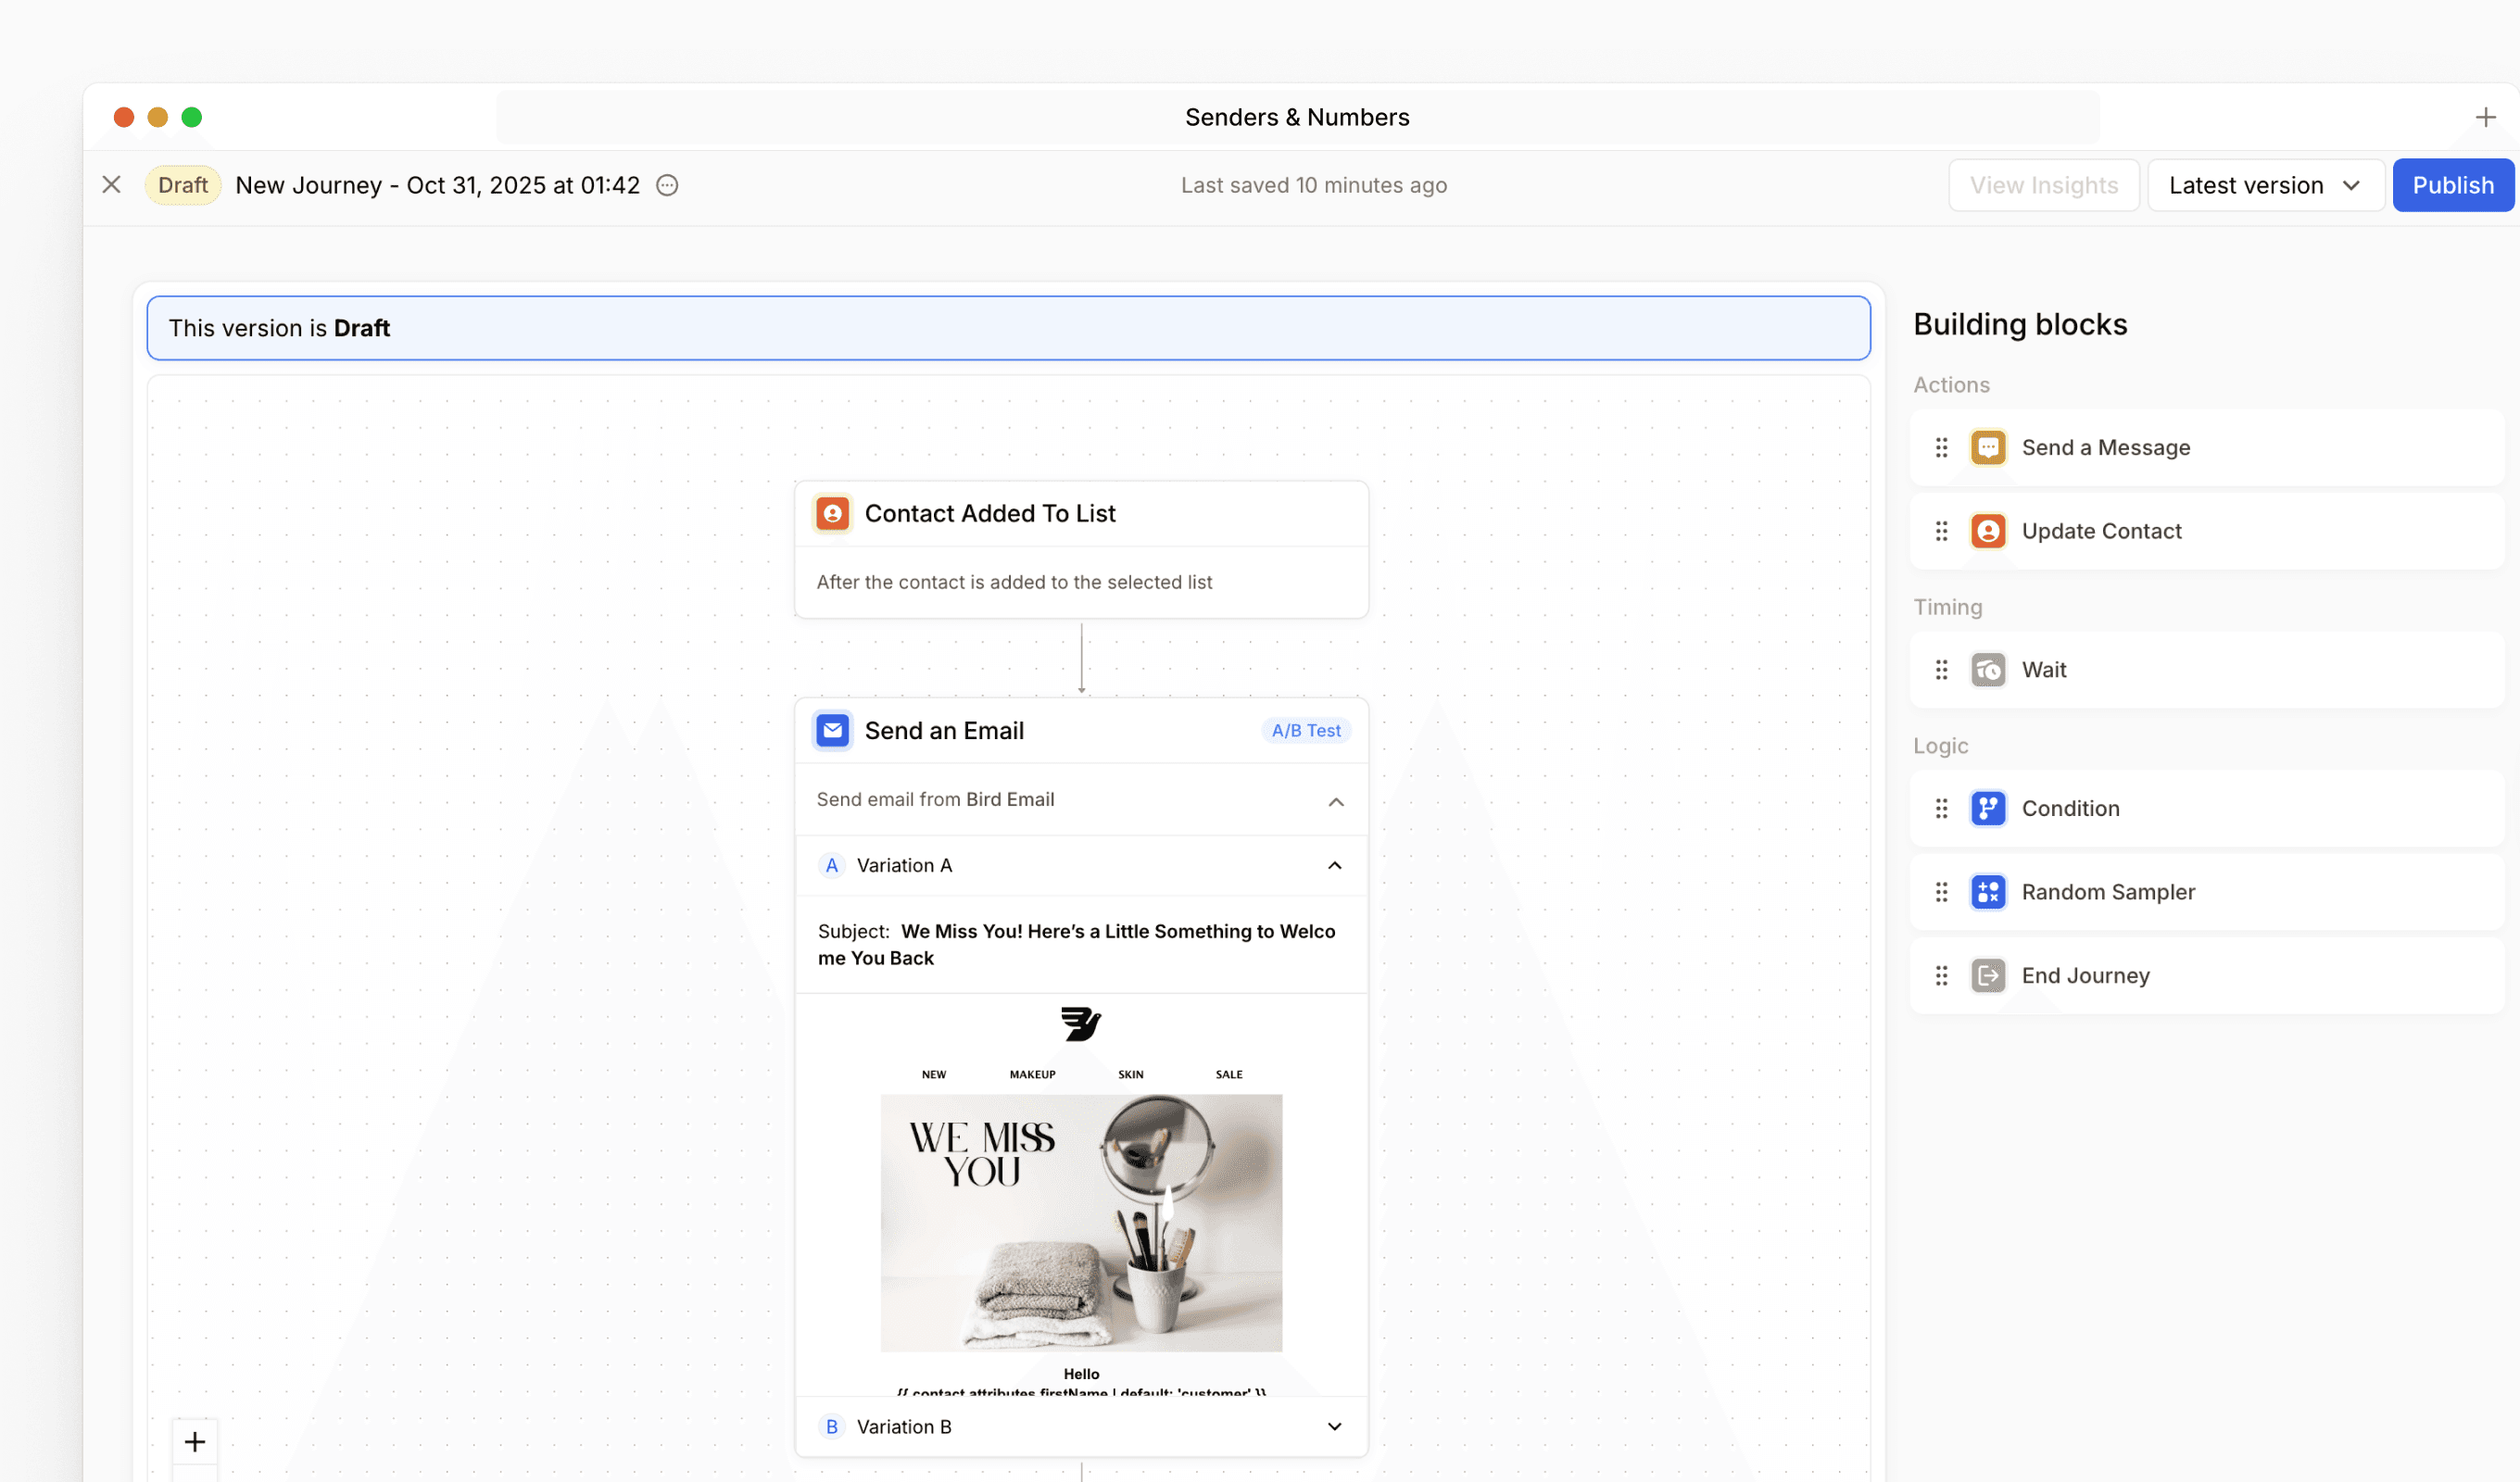
Task: Click the drag handle beside Wait
Action: point(1941,670)
